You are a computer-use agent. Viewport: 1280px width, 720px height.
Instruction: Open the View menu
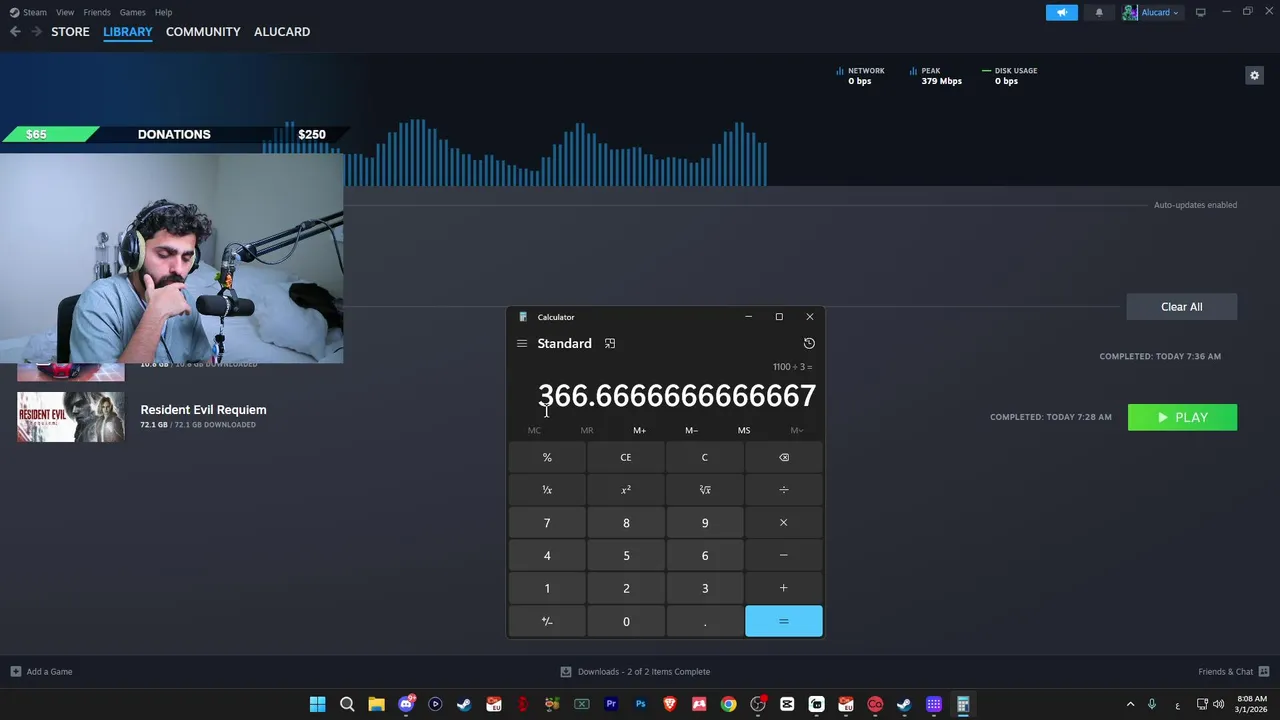point(65,12)
